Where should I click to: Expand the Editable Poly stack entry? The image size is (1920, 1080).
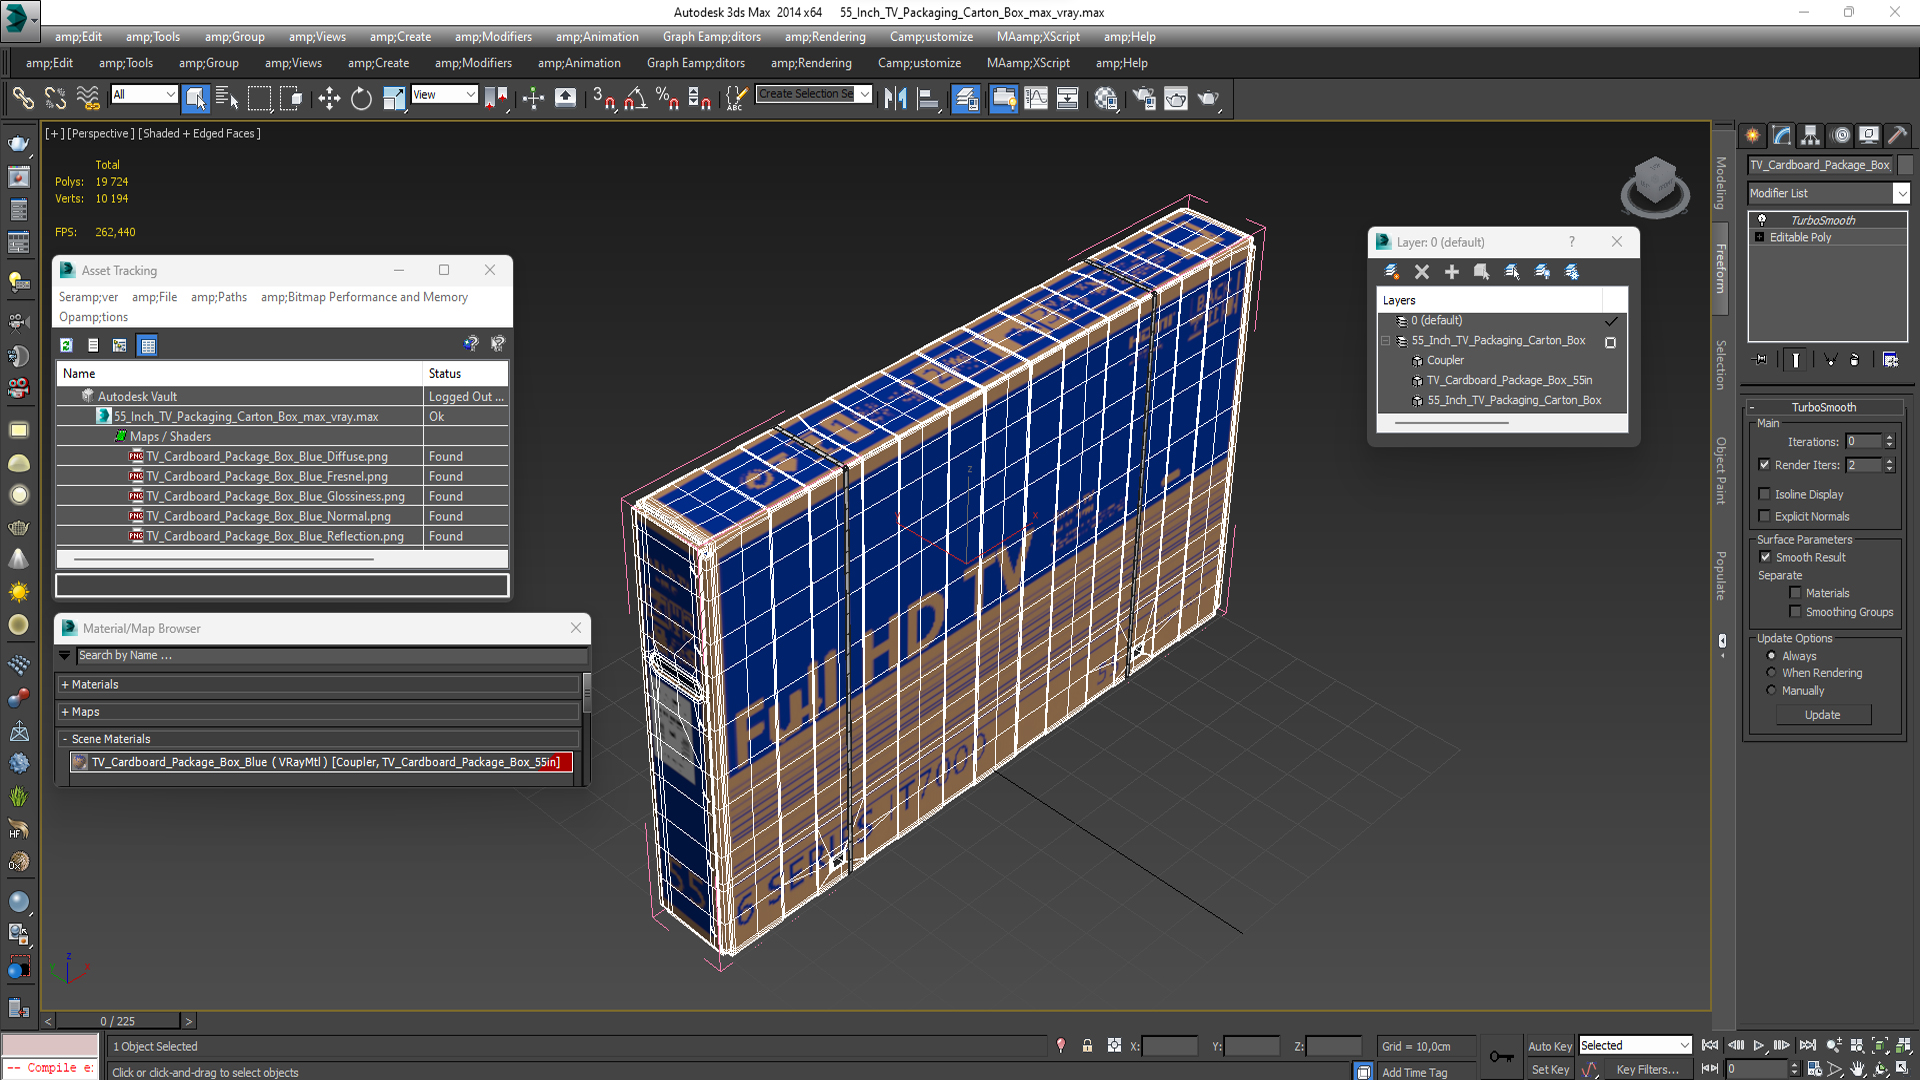pyautogui.click(x=1759, y=237)
